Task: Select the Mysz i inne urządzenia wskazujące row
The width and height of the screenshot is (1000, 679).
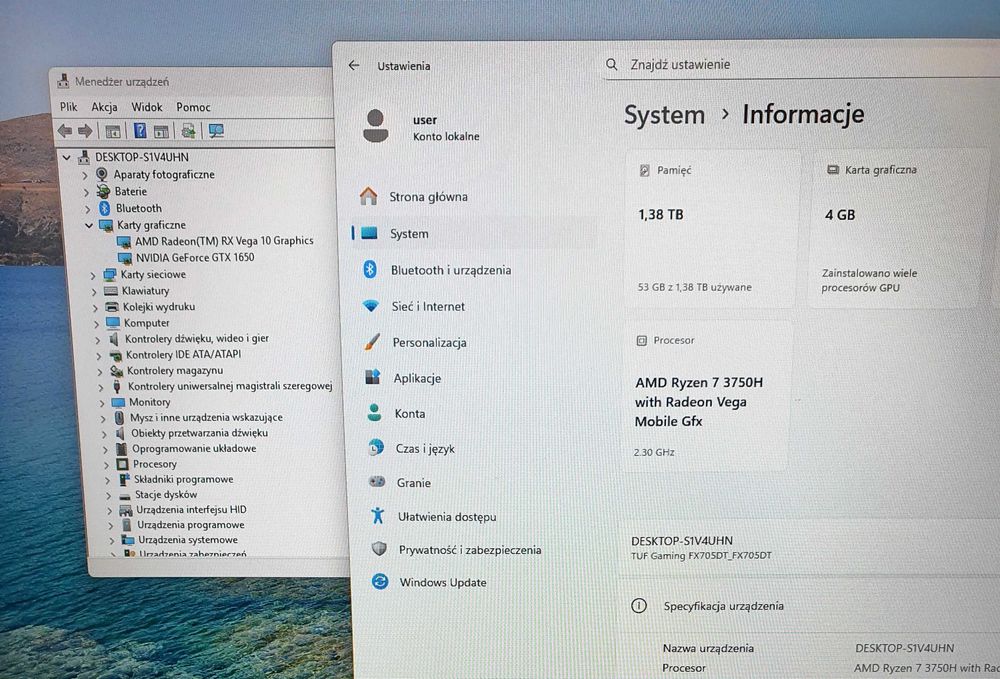Action: tap(206, 418)
